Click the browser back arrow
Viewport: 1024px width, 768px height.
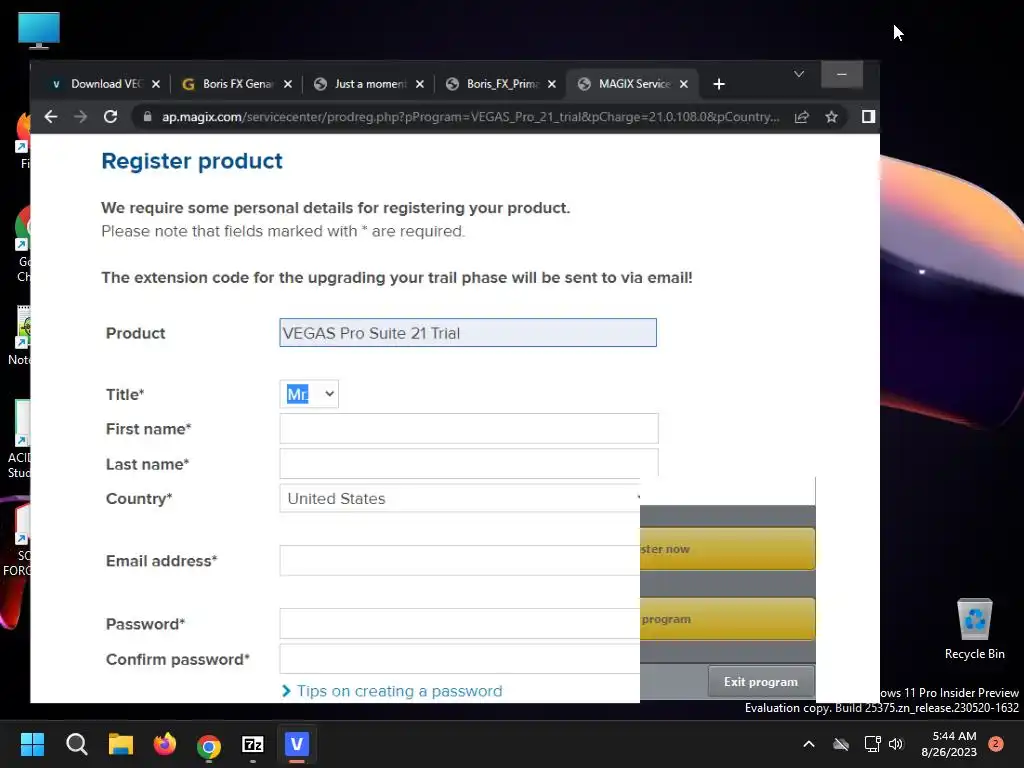[51, 117]
